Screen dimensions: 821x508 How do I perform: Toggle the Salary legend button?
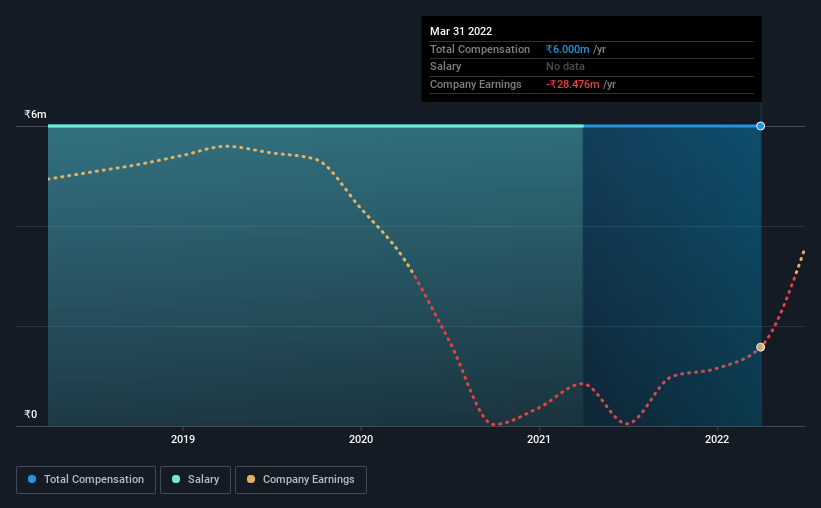[195, 480]
